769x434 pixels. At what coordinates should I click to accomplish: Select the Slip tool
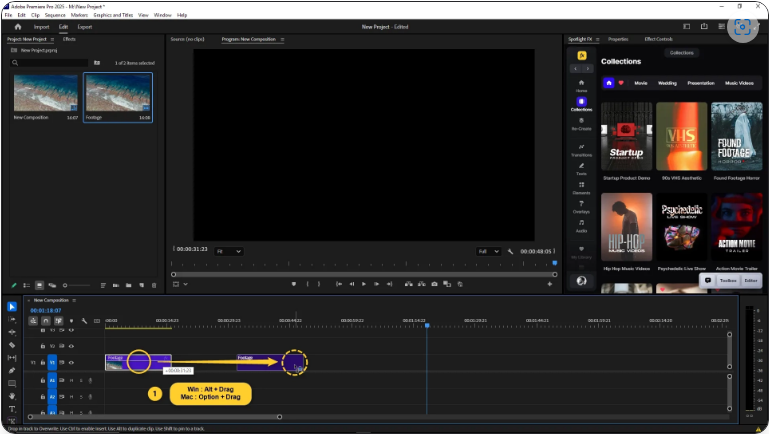[x=12, y=357]
